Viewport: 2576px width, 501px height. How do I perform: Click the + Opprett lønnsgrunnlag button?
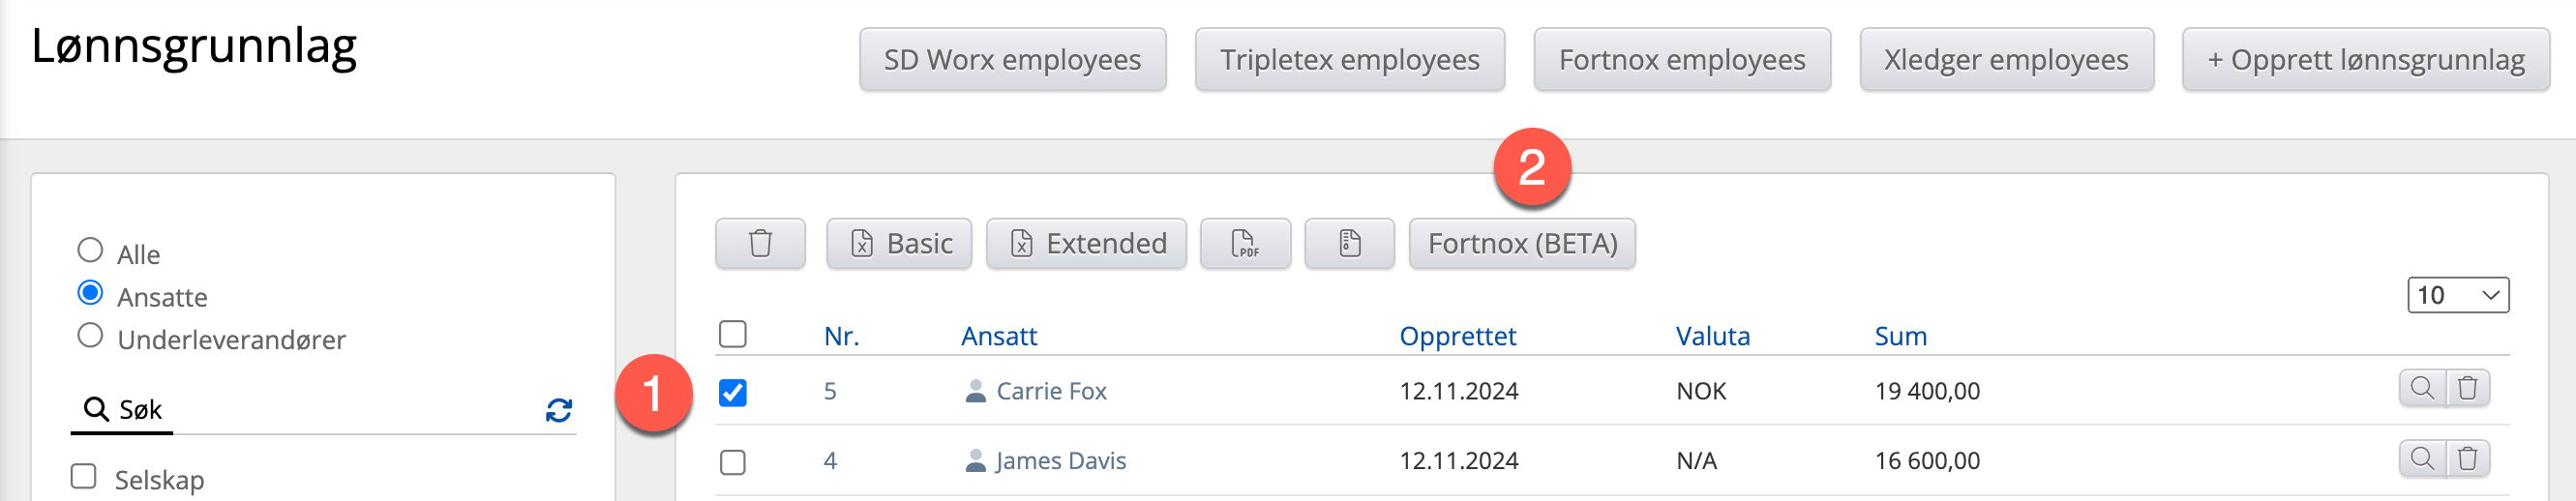coord(2365,60)
